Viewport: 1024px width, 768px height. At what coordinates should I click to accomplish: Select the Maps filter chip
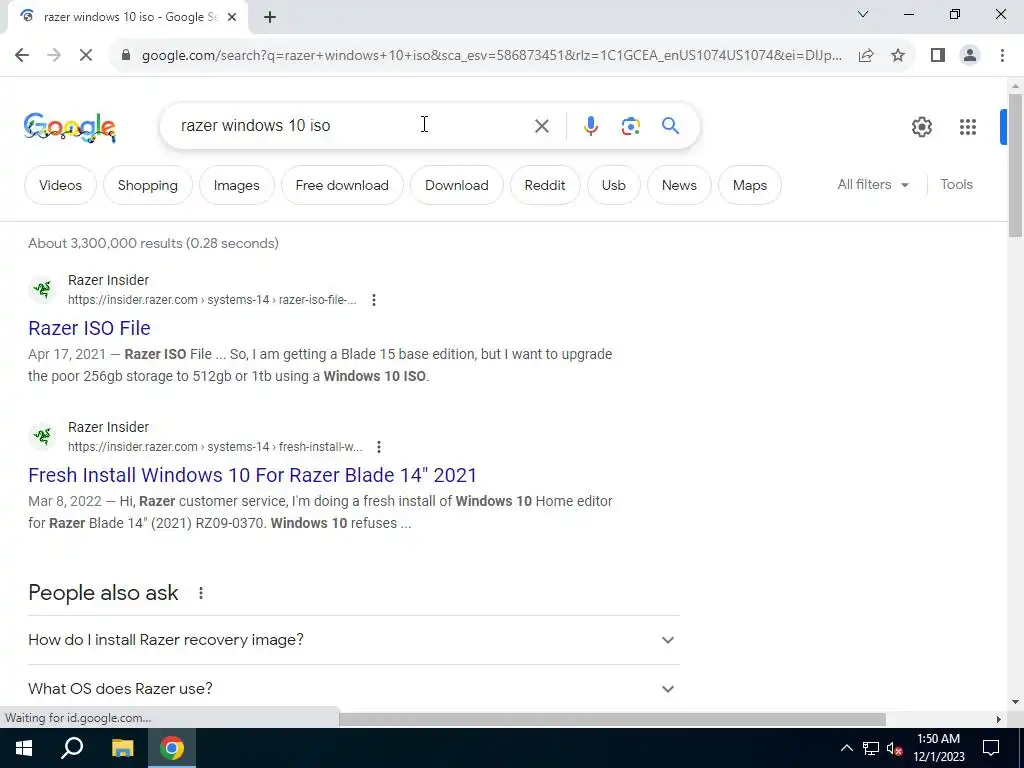[750, 185]
